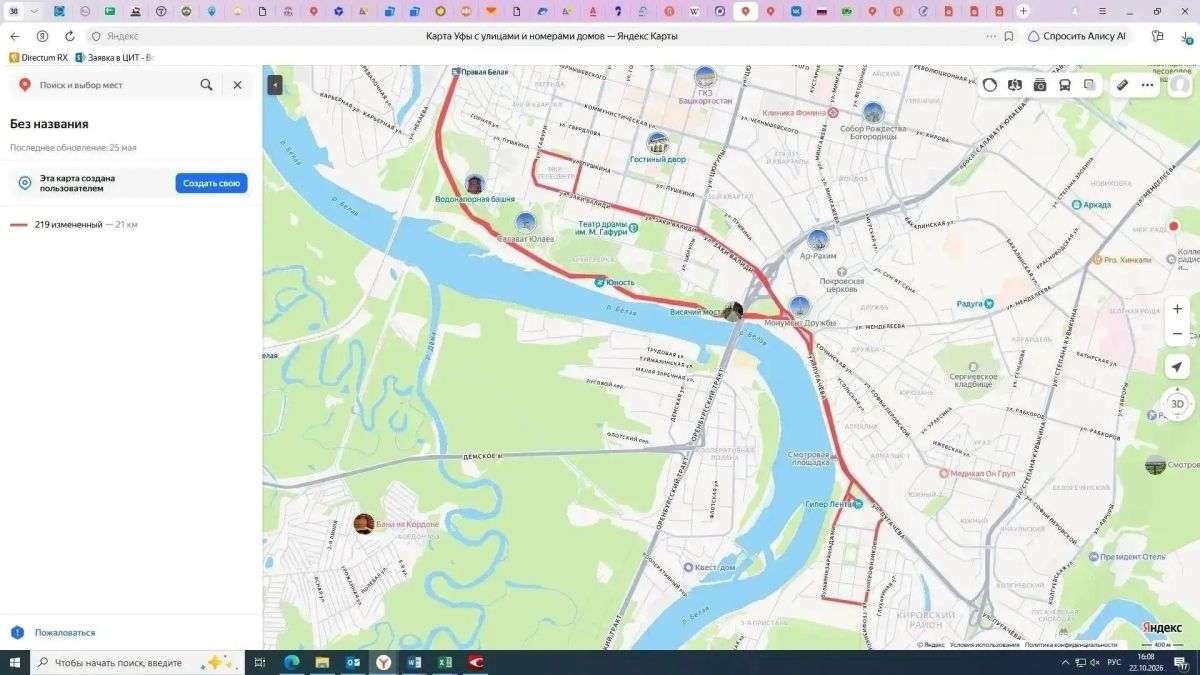Viewport: 1200px width, 675px height.
Task: Toggle the traffic layer on the map
Action: pos(990,85)
